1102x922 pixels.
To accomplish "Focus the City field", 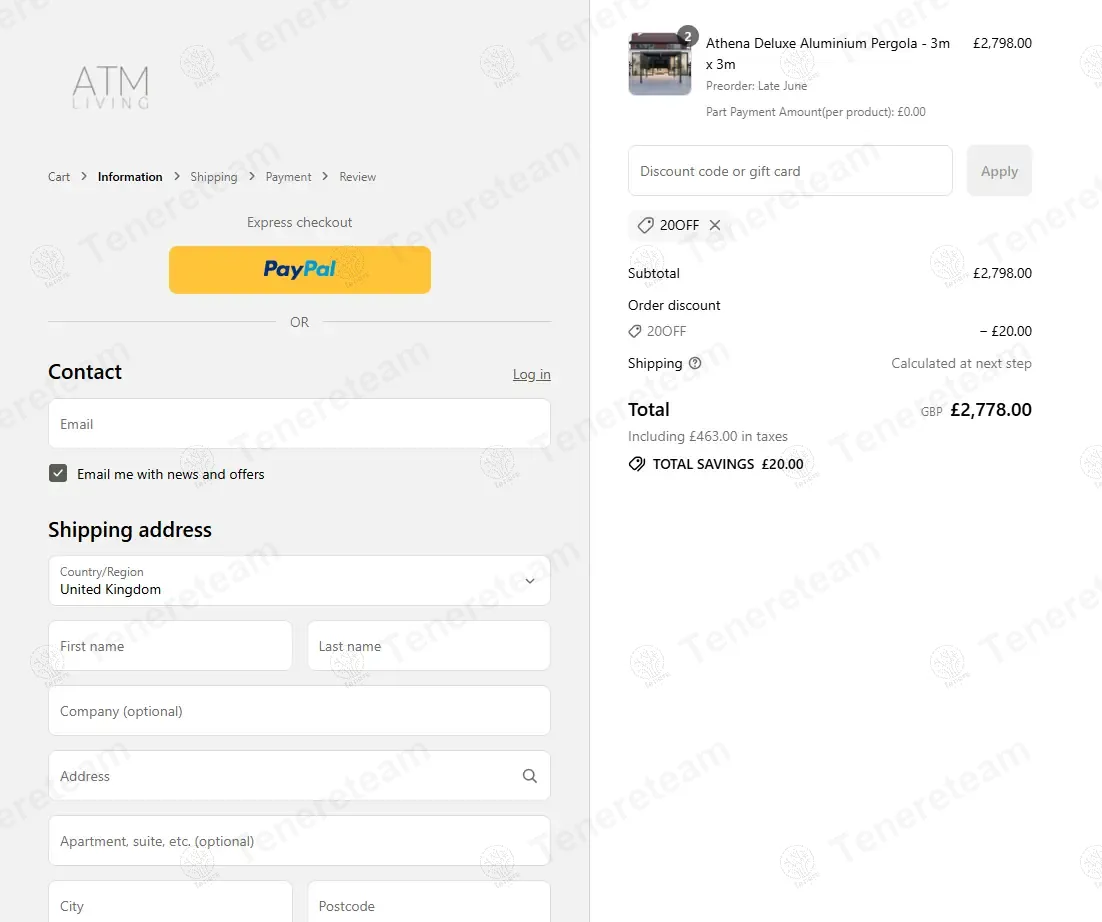I will tap(170, 902).
